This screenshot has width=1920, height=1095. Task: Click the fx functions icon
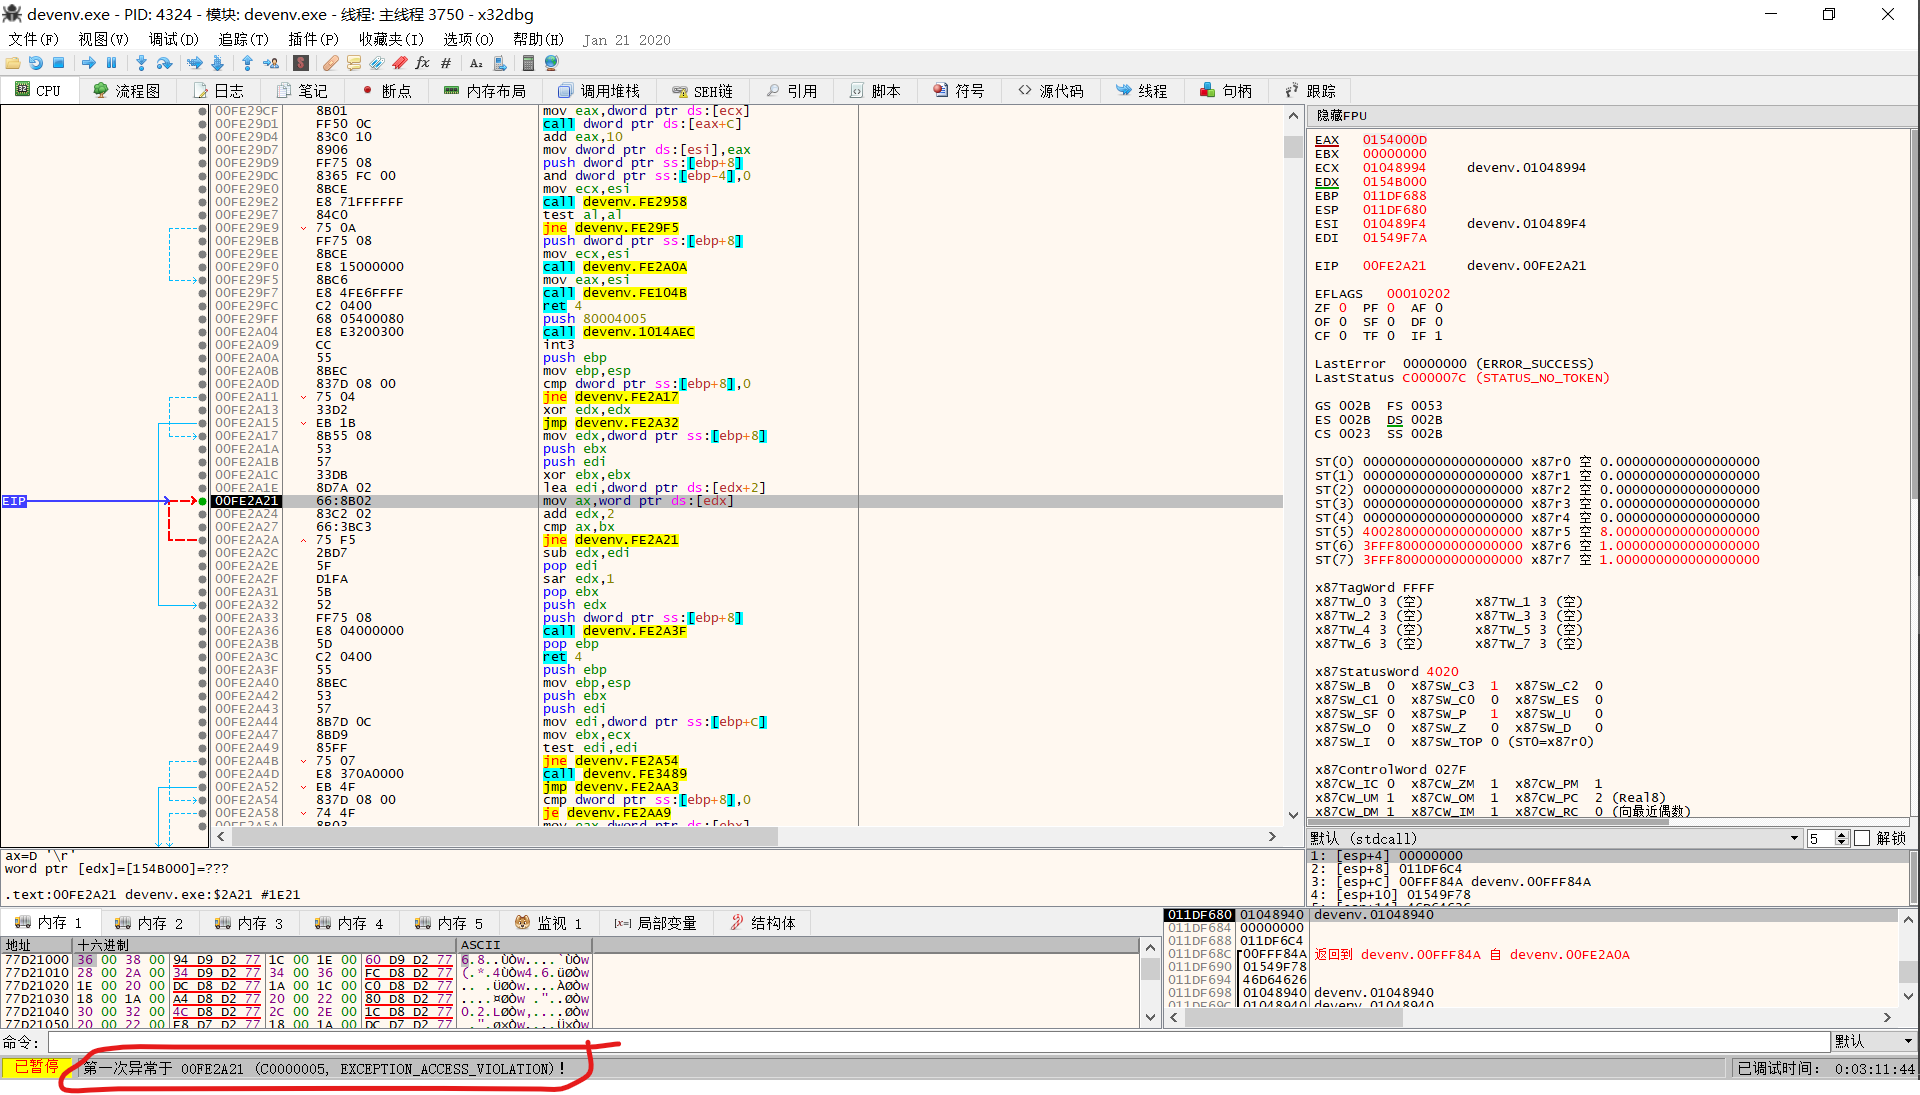422,63
